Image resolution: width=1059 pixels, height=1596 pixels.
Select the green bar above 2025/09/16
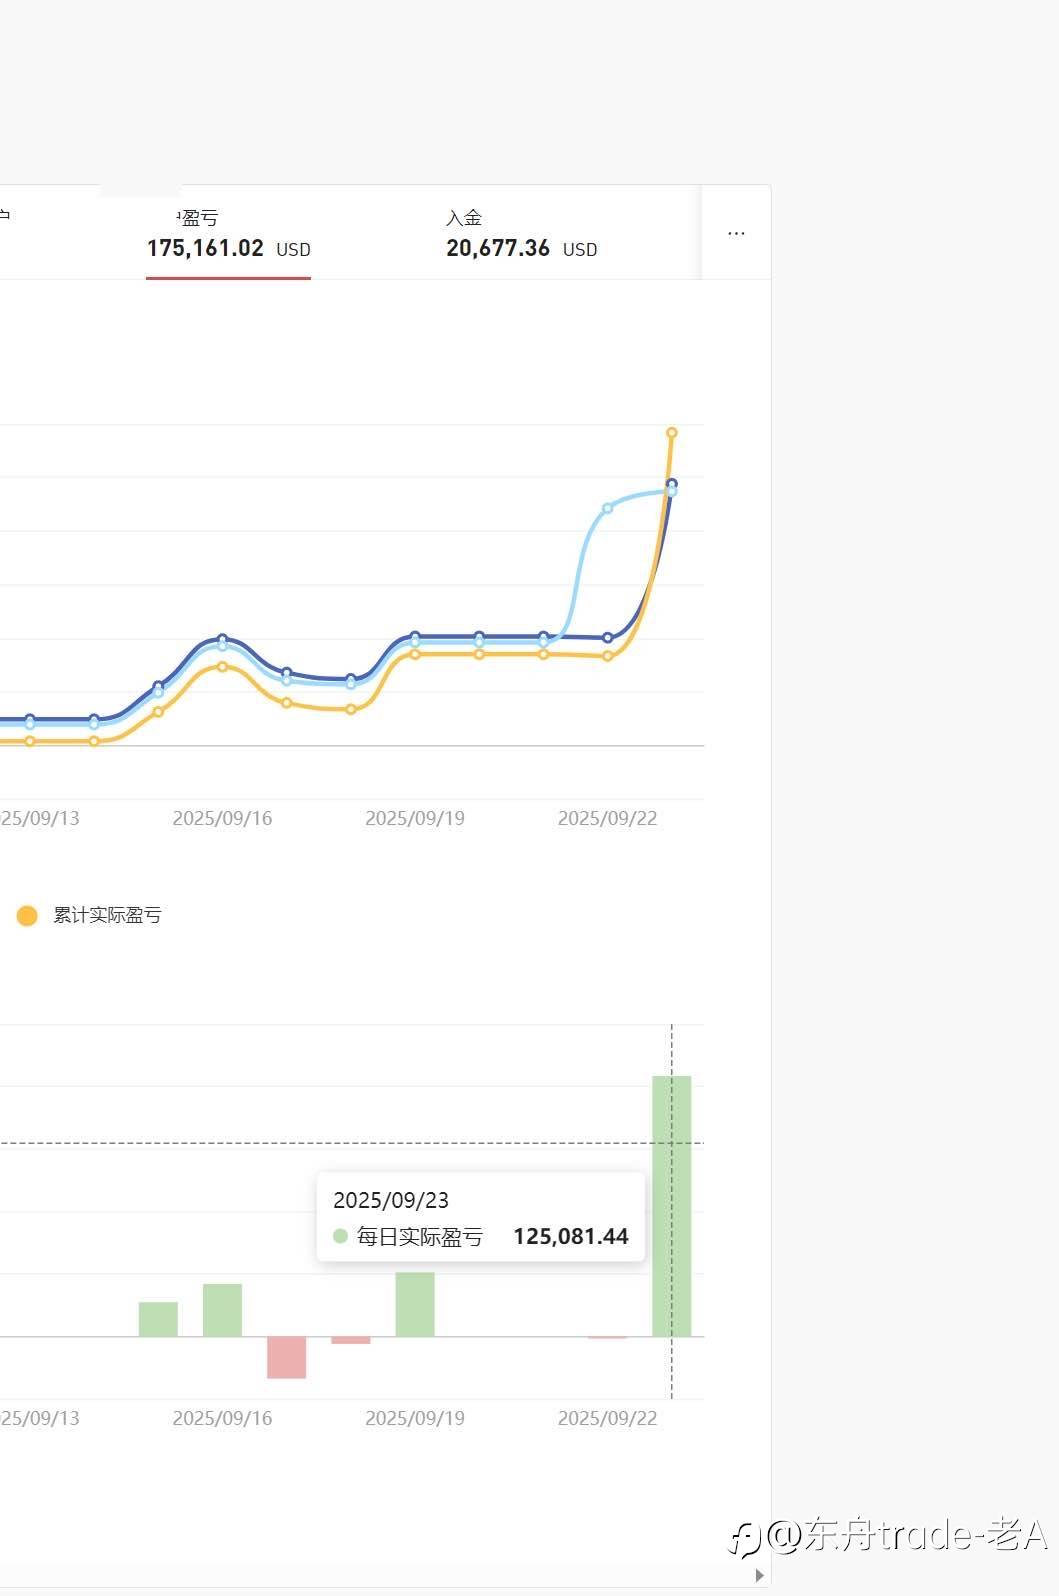[222, 1309]
